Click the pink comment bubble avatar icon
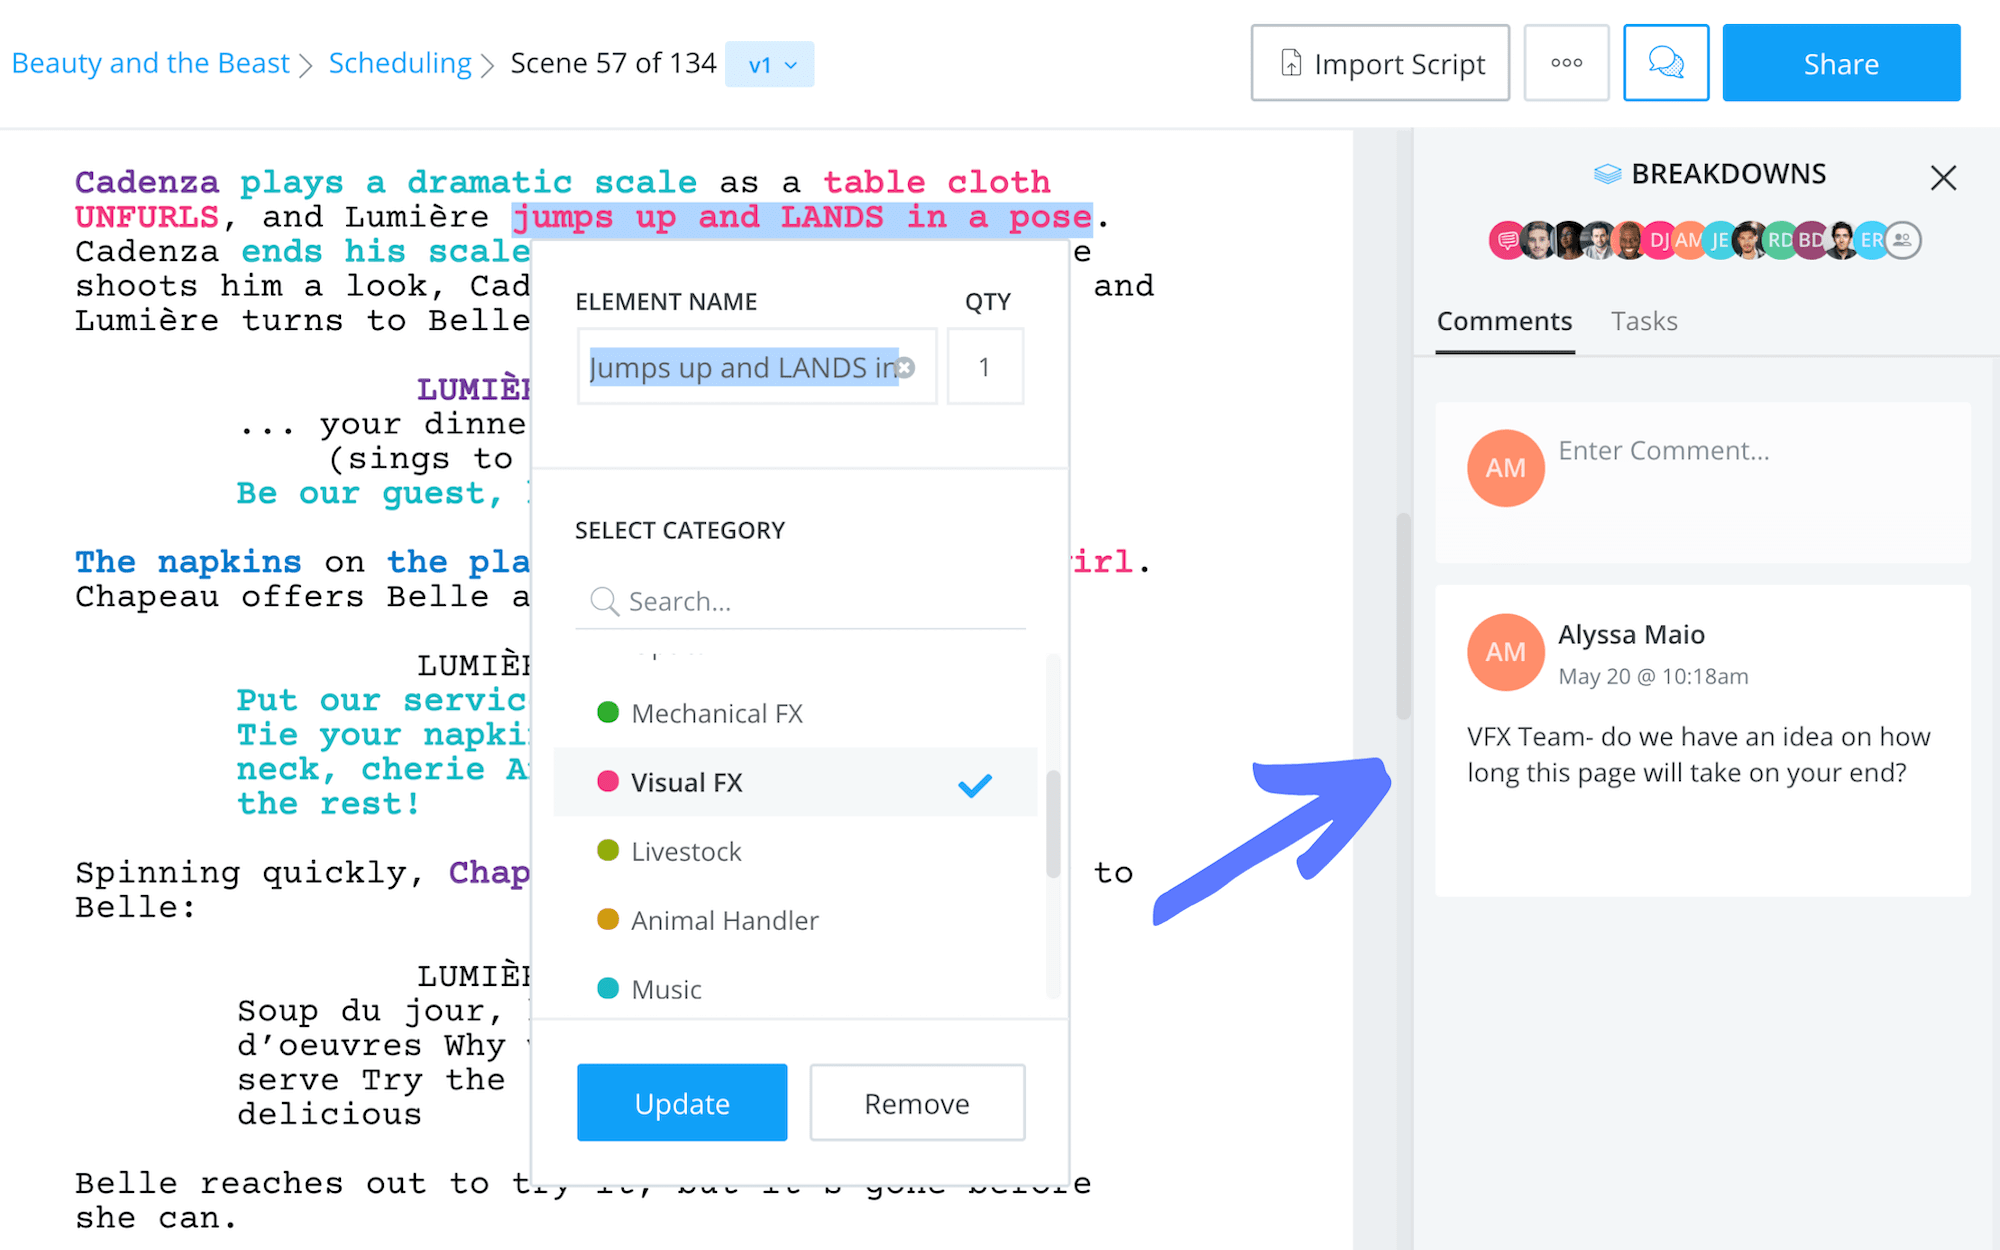Viewport: 2000px width, 1250px height. pyautogui.click(x=1507, y=240)
